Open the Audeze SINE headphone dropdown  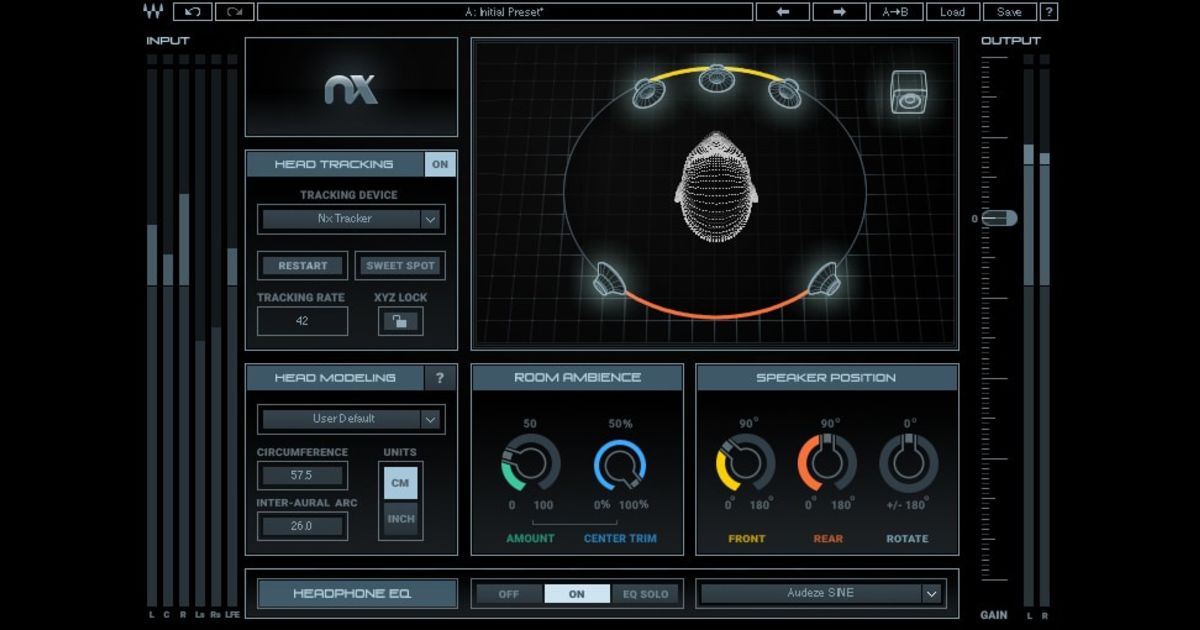point(821,594)
